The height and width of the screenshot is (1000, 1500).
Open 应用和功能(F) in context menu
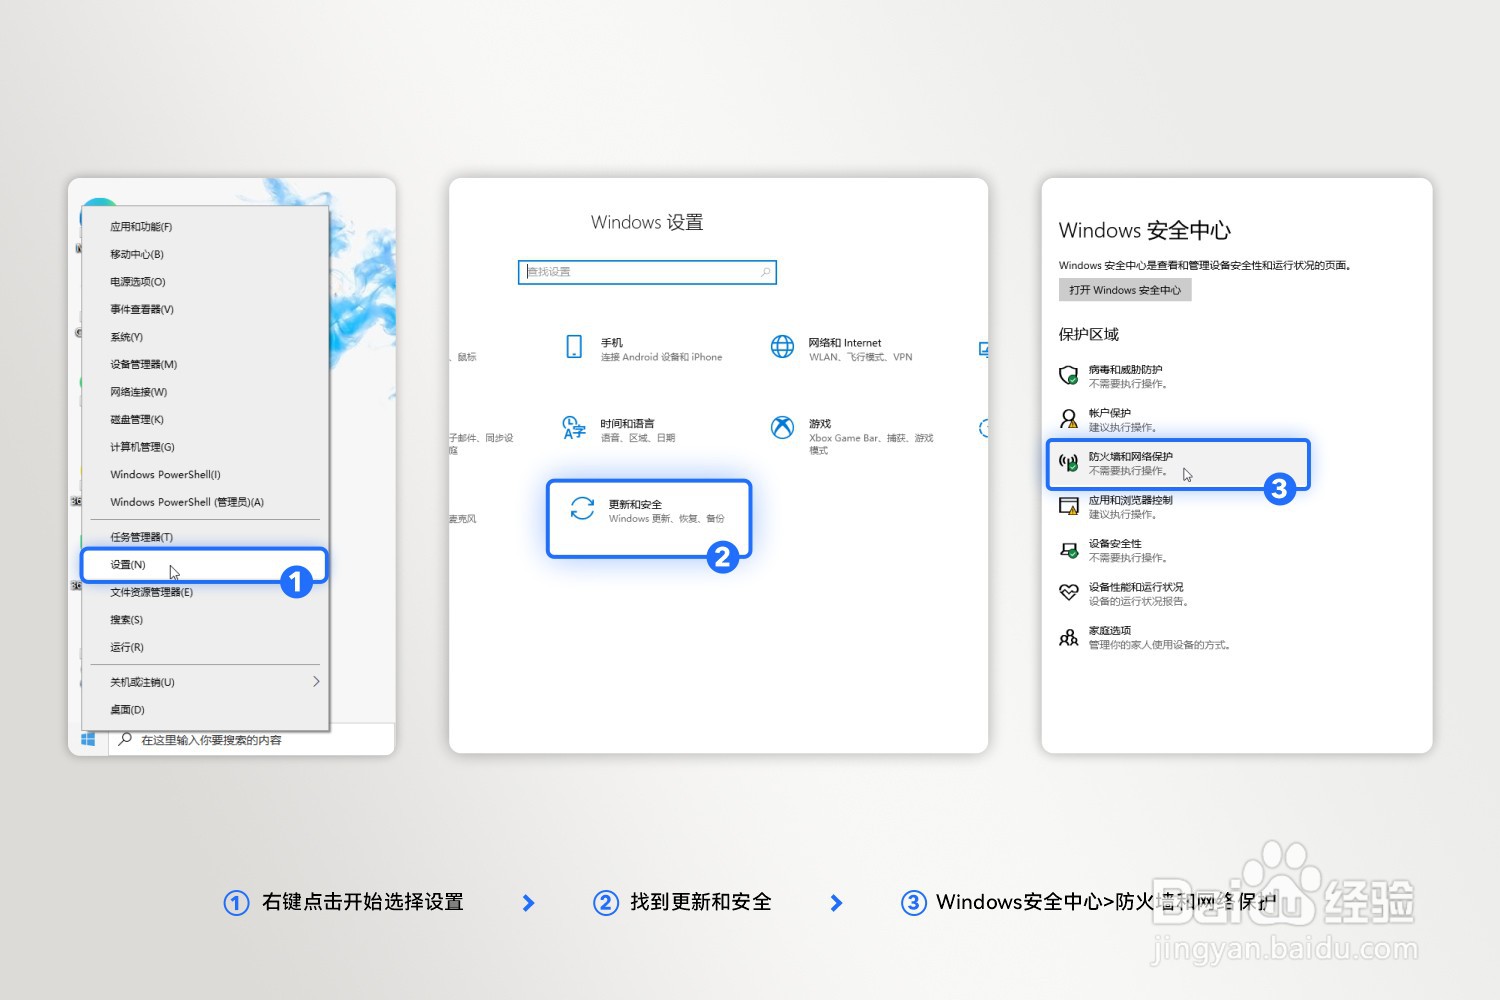(x=141, y=227)
